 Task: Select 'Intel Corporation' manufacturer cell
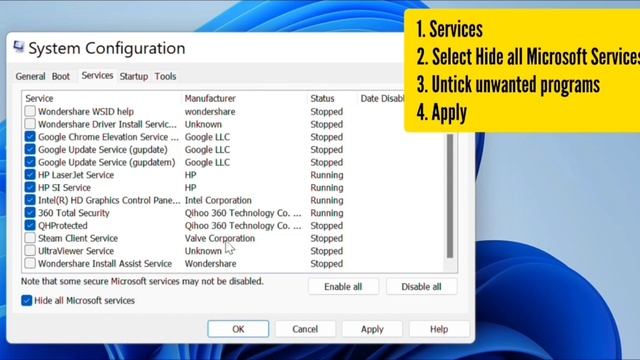coord(218,200)
